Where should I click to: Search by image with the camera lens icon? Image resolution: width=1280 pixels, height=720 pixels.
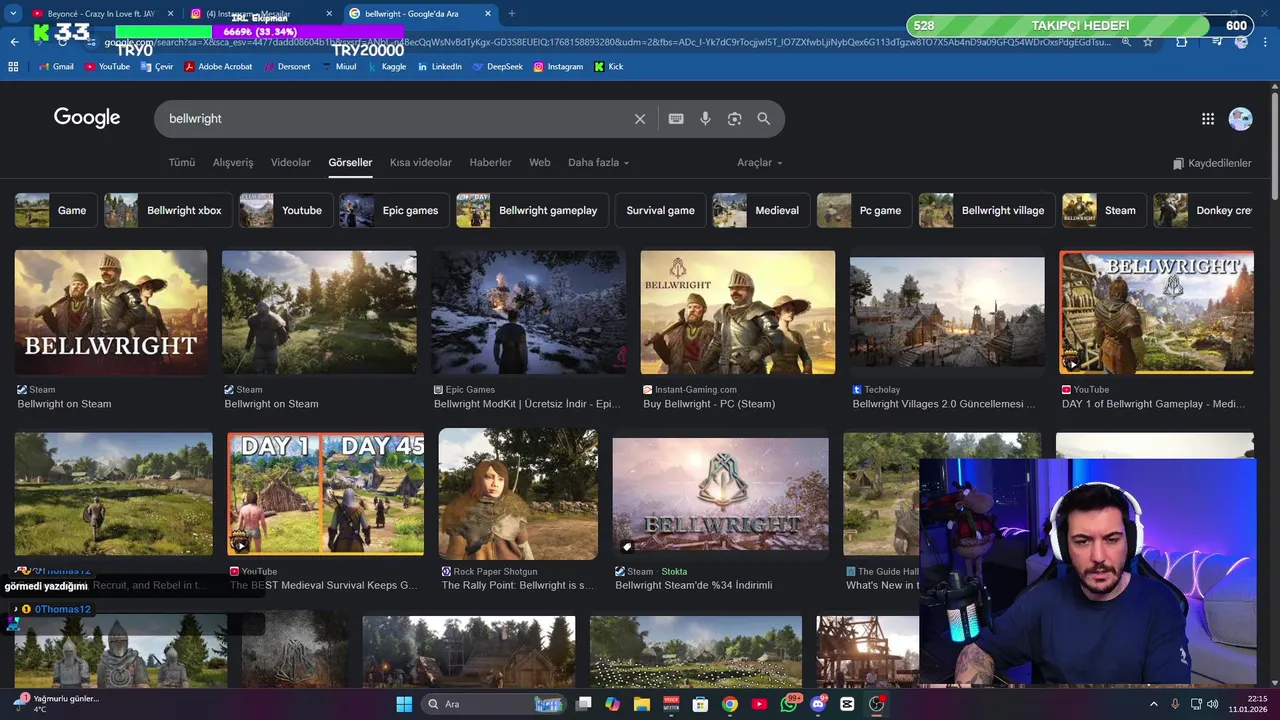click(x=734, y=119)
